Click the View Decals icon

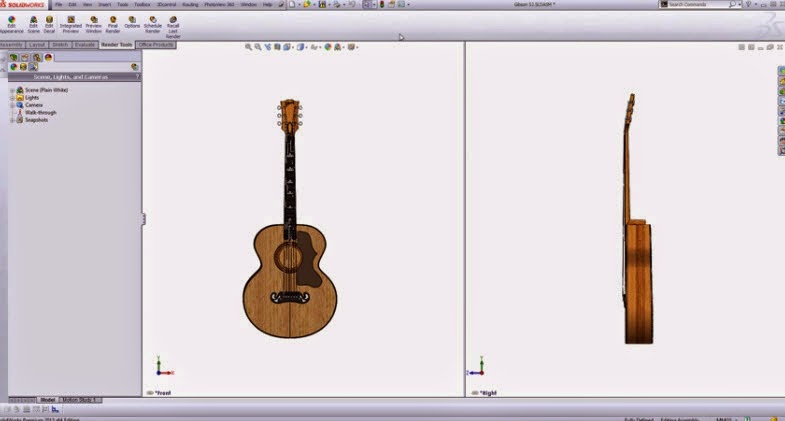[x=23, y=67]
